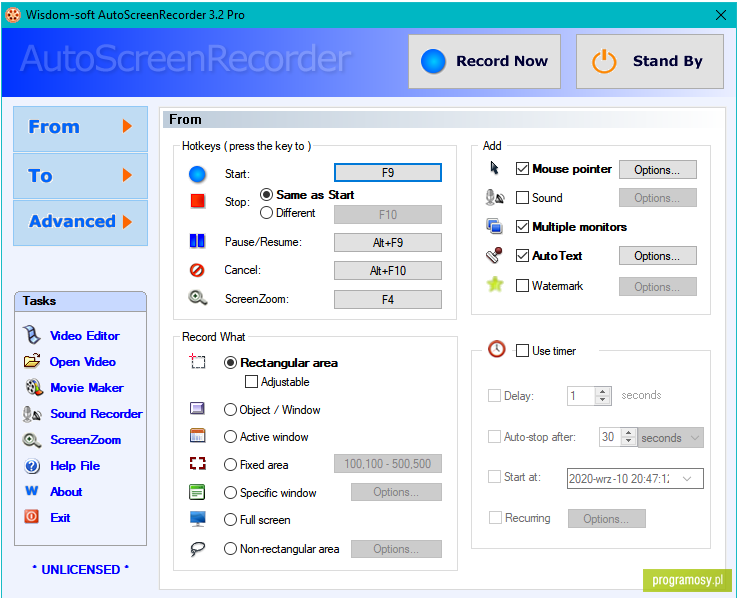Open the Video Editor task link

click(x=85, y=335)
